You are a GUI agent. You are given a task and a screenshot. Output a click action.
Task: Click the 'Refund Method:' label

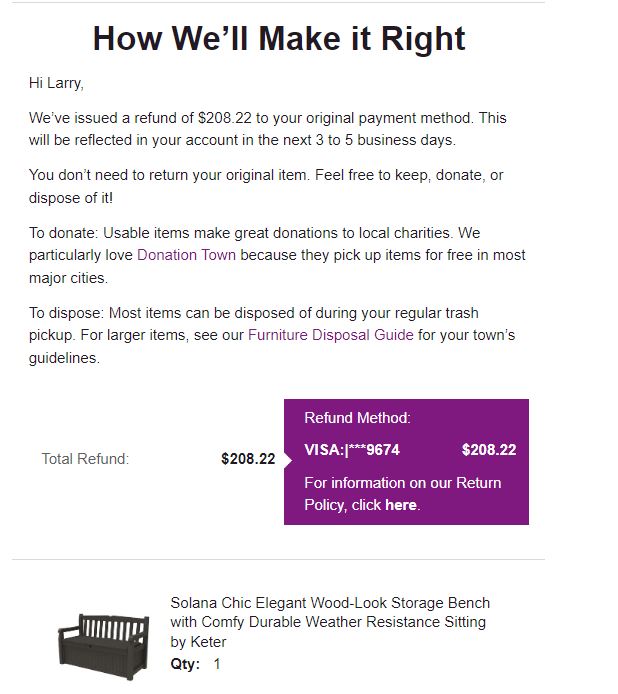pos(358,418)
